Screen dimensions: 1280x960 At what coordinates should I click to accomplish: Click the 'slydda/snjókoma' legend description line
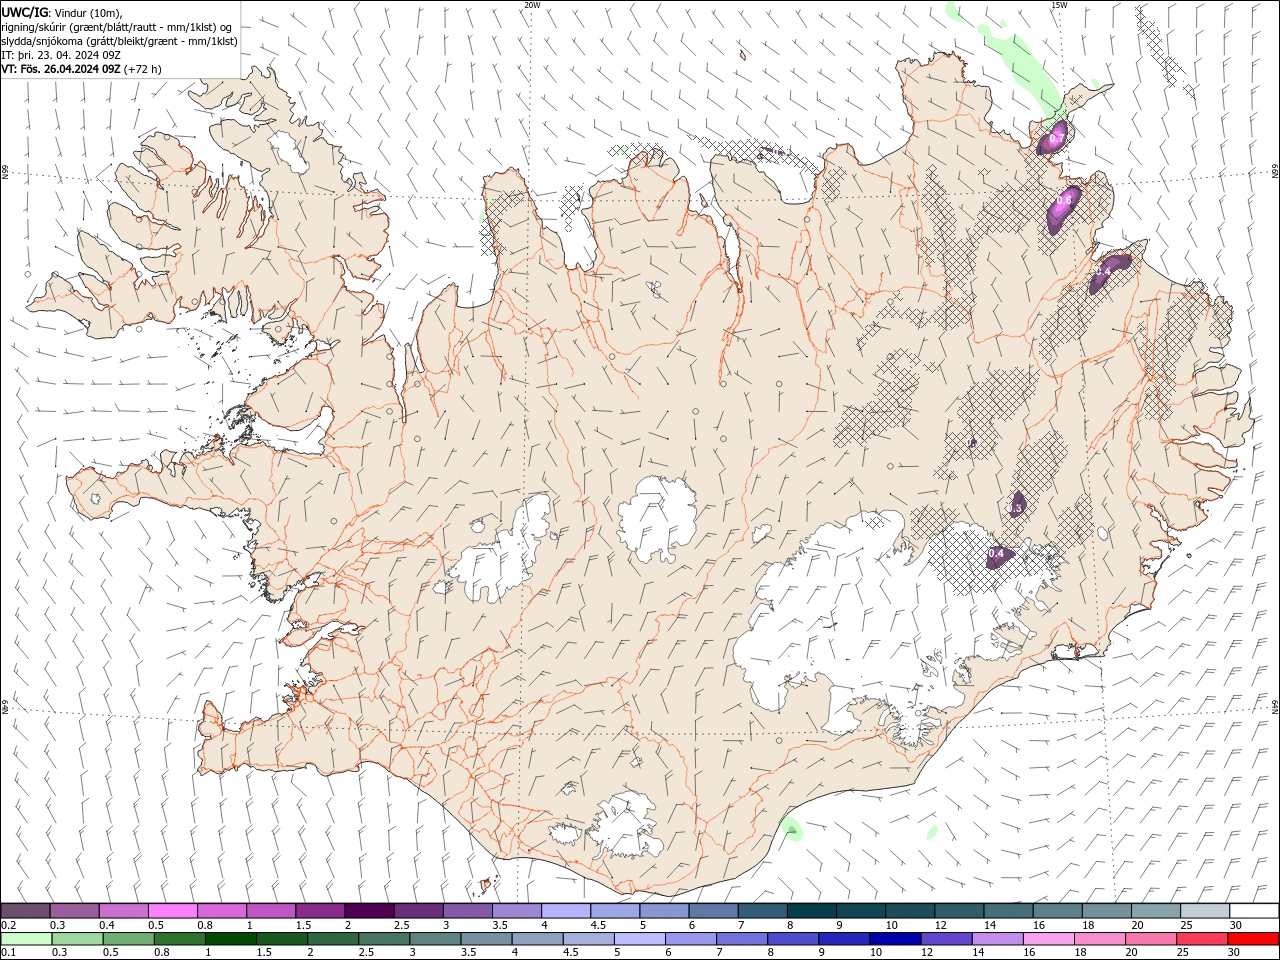click(119, 41)
